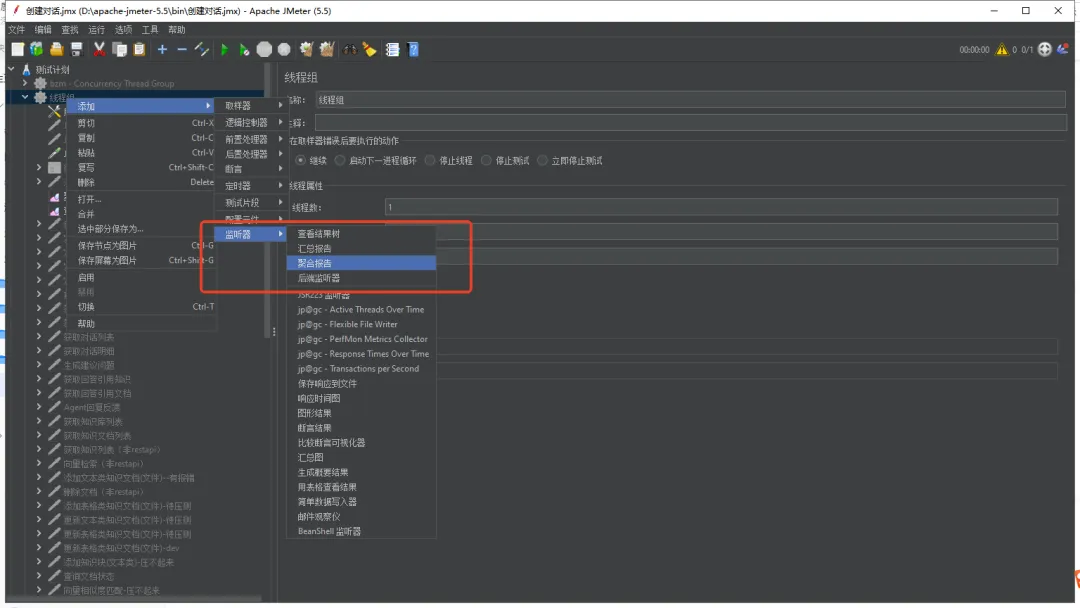Click the Function Helper list icon
Screen dimensions: 1080x608
[x=393, y=49]
